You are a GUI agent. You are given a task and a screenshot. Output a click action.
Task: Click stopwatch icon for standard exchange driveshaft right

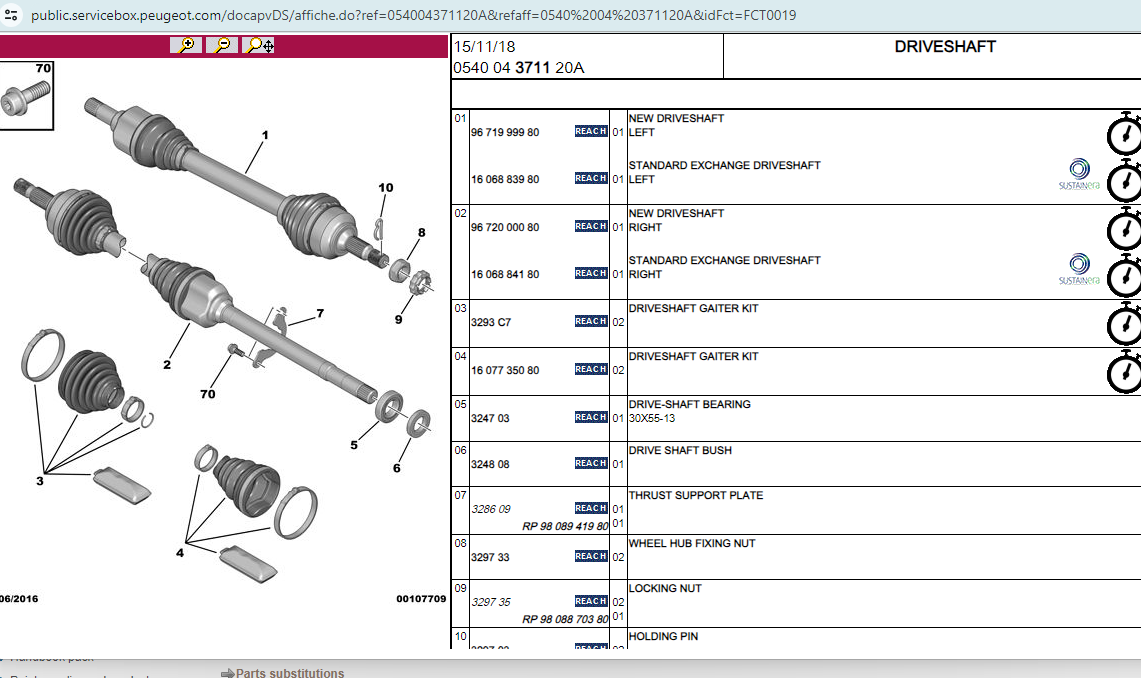(1124, 276)
